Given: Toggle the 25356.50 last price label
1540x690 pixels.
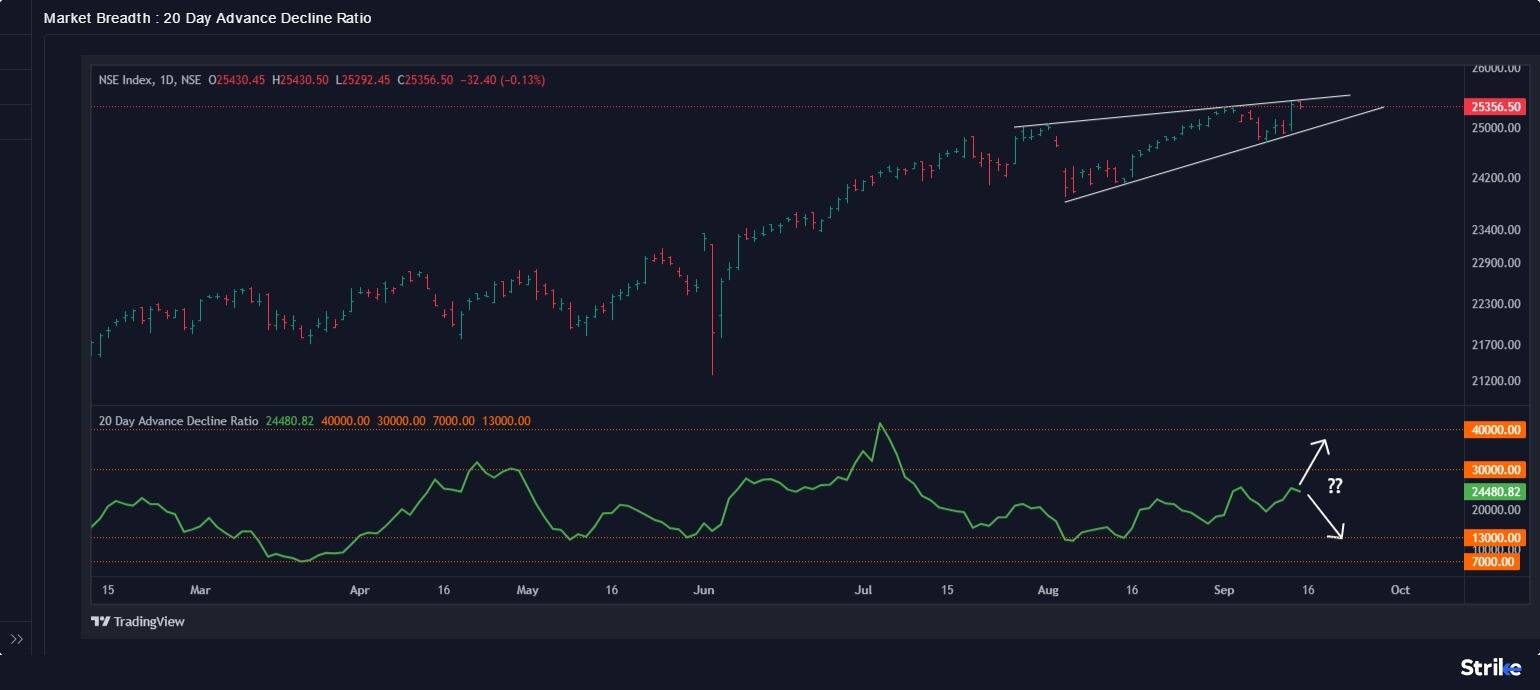Looking at the screenshot, I should point(1494,106).
